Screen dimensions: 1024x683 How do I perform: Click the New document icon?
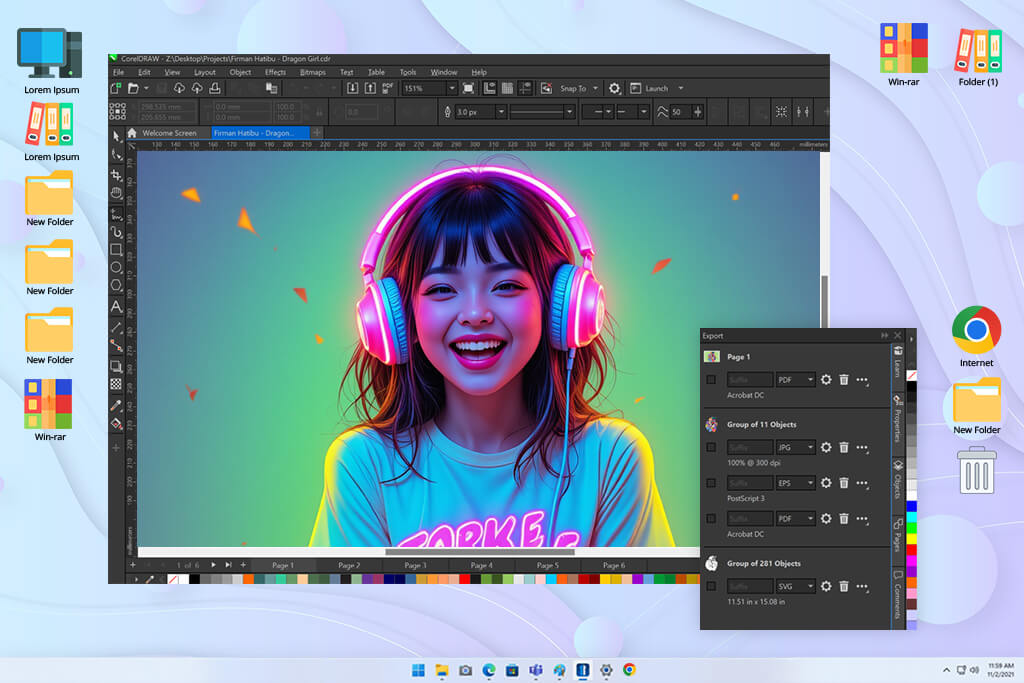point(116,88)
